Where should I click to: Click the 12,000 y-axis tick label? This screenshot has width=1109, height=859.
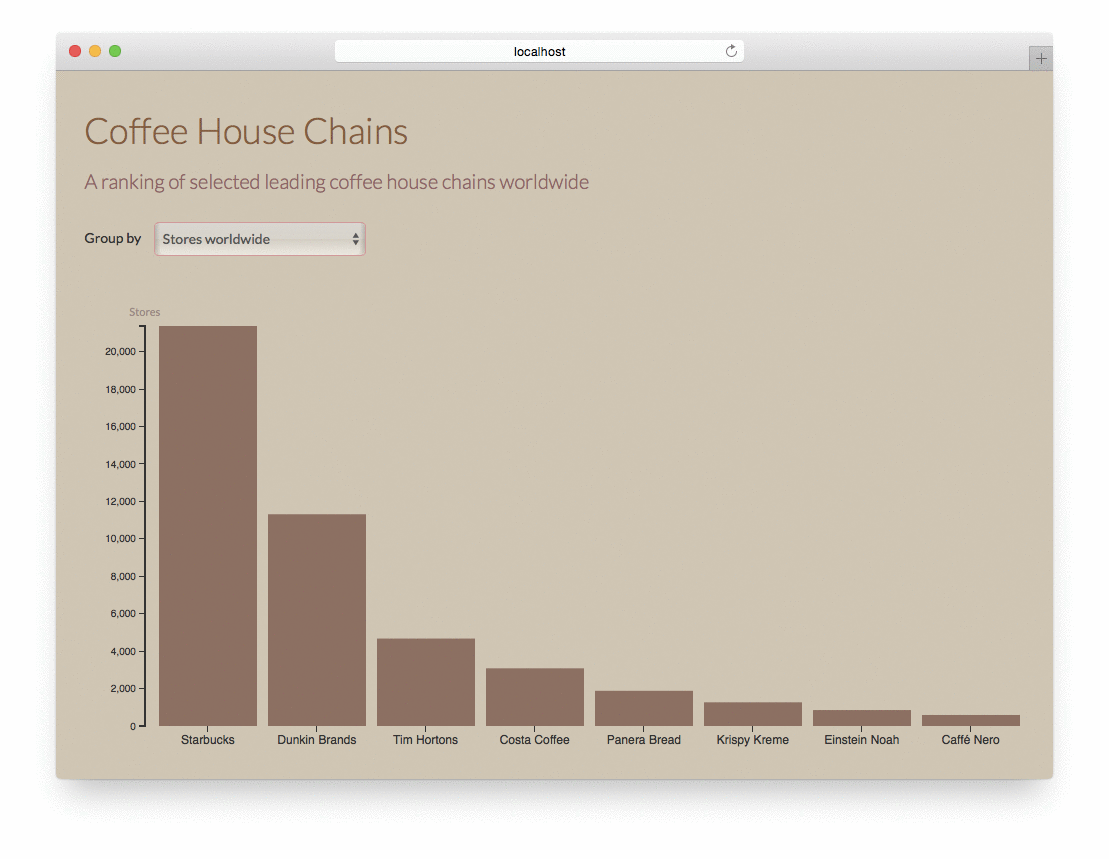[120, 501]
